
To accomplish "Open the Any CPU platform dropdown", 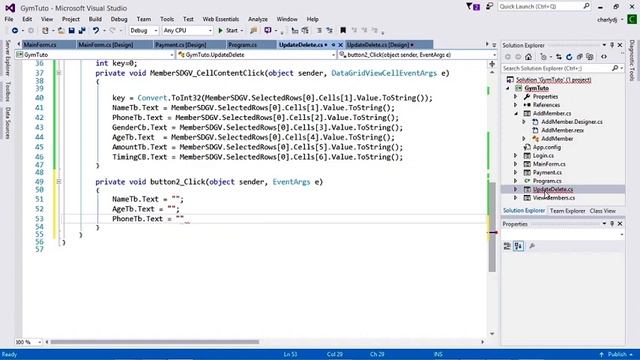I will (187, 31).
